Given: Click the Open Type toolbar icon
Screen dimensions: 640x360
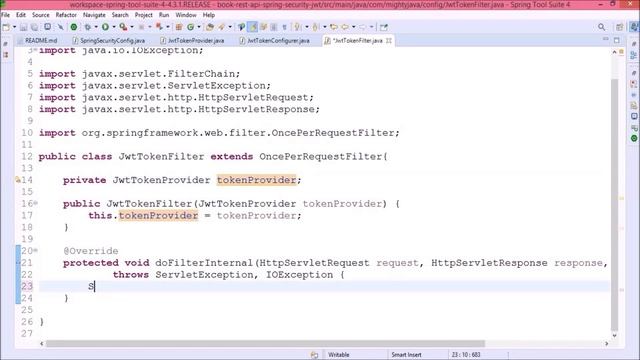Looking at the screenshot, I should (x=210, y=27).
